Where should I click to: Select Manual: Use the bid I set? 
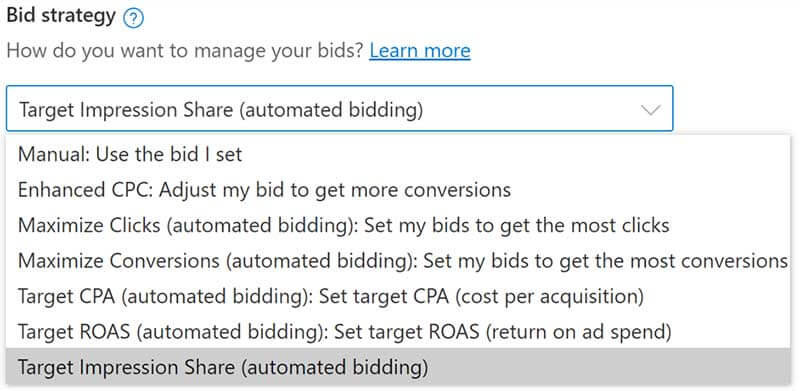tap(398, 154)
